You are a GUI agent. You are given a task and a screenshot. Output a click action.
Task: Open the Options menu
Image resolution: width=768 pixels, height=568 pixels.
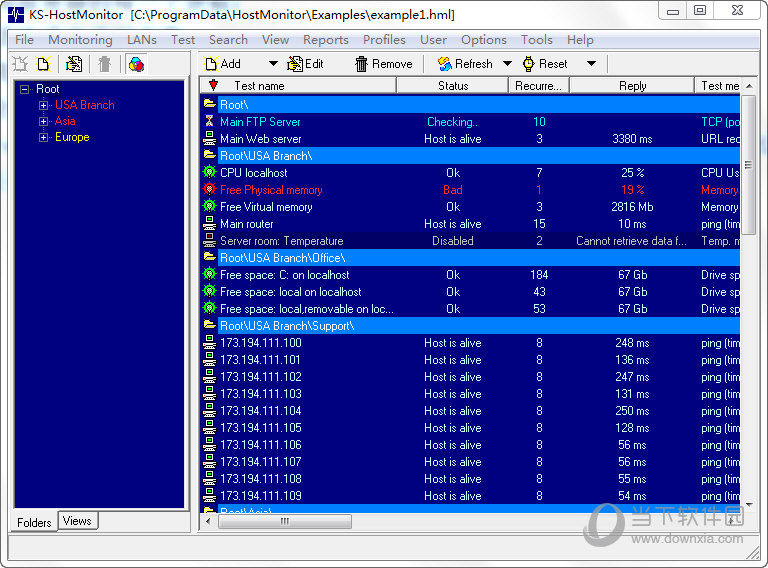tap(484, 40)
